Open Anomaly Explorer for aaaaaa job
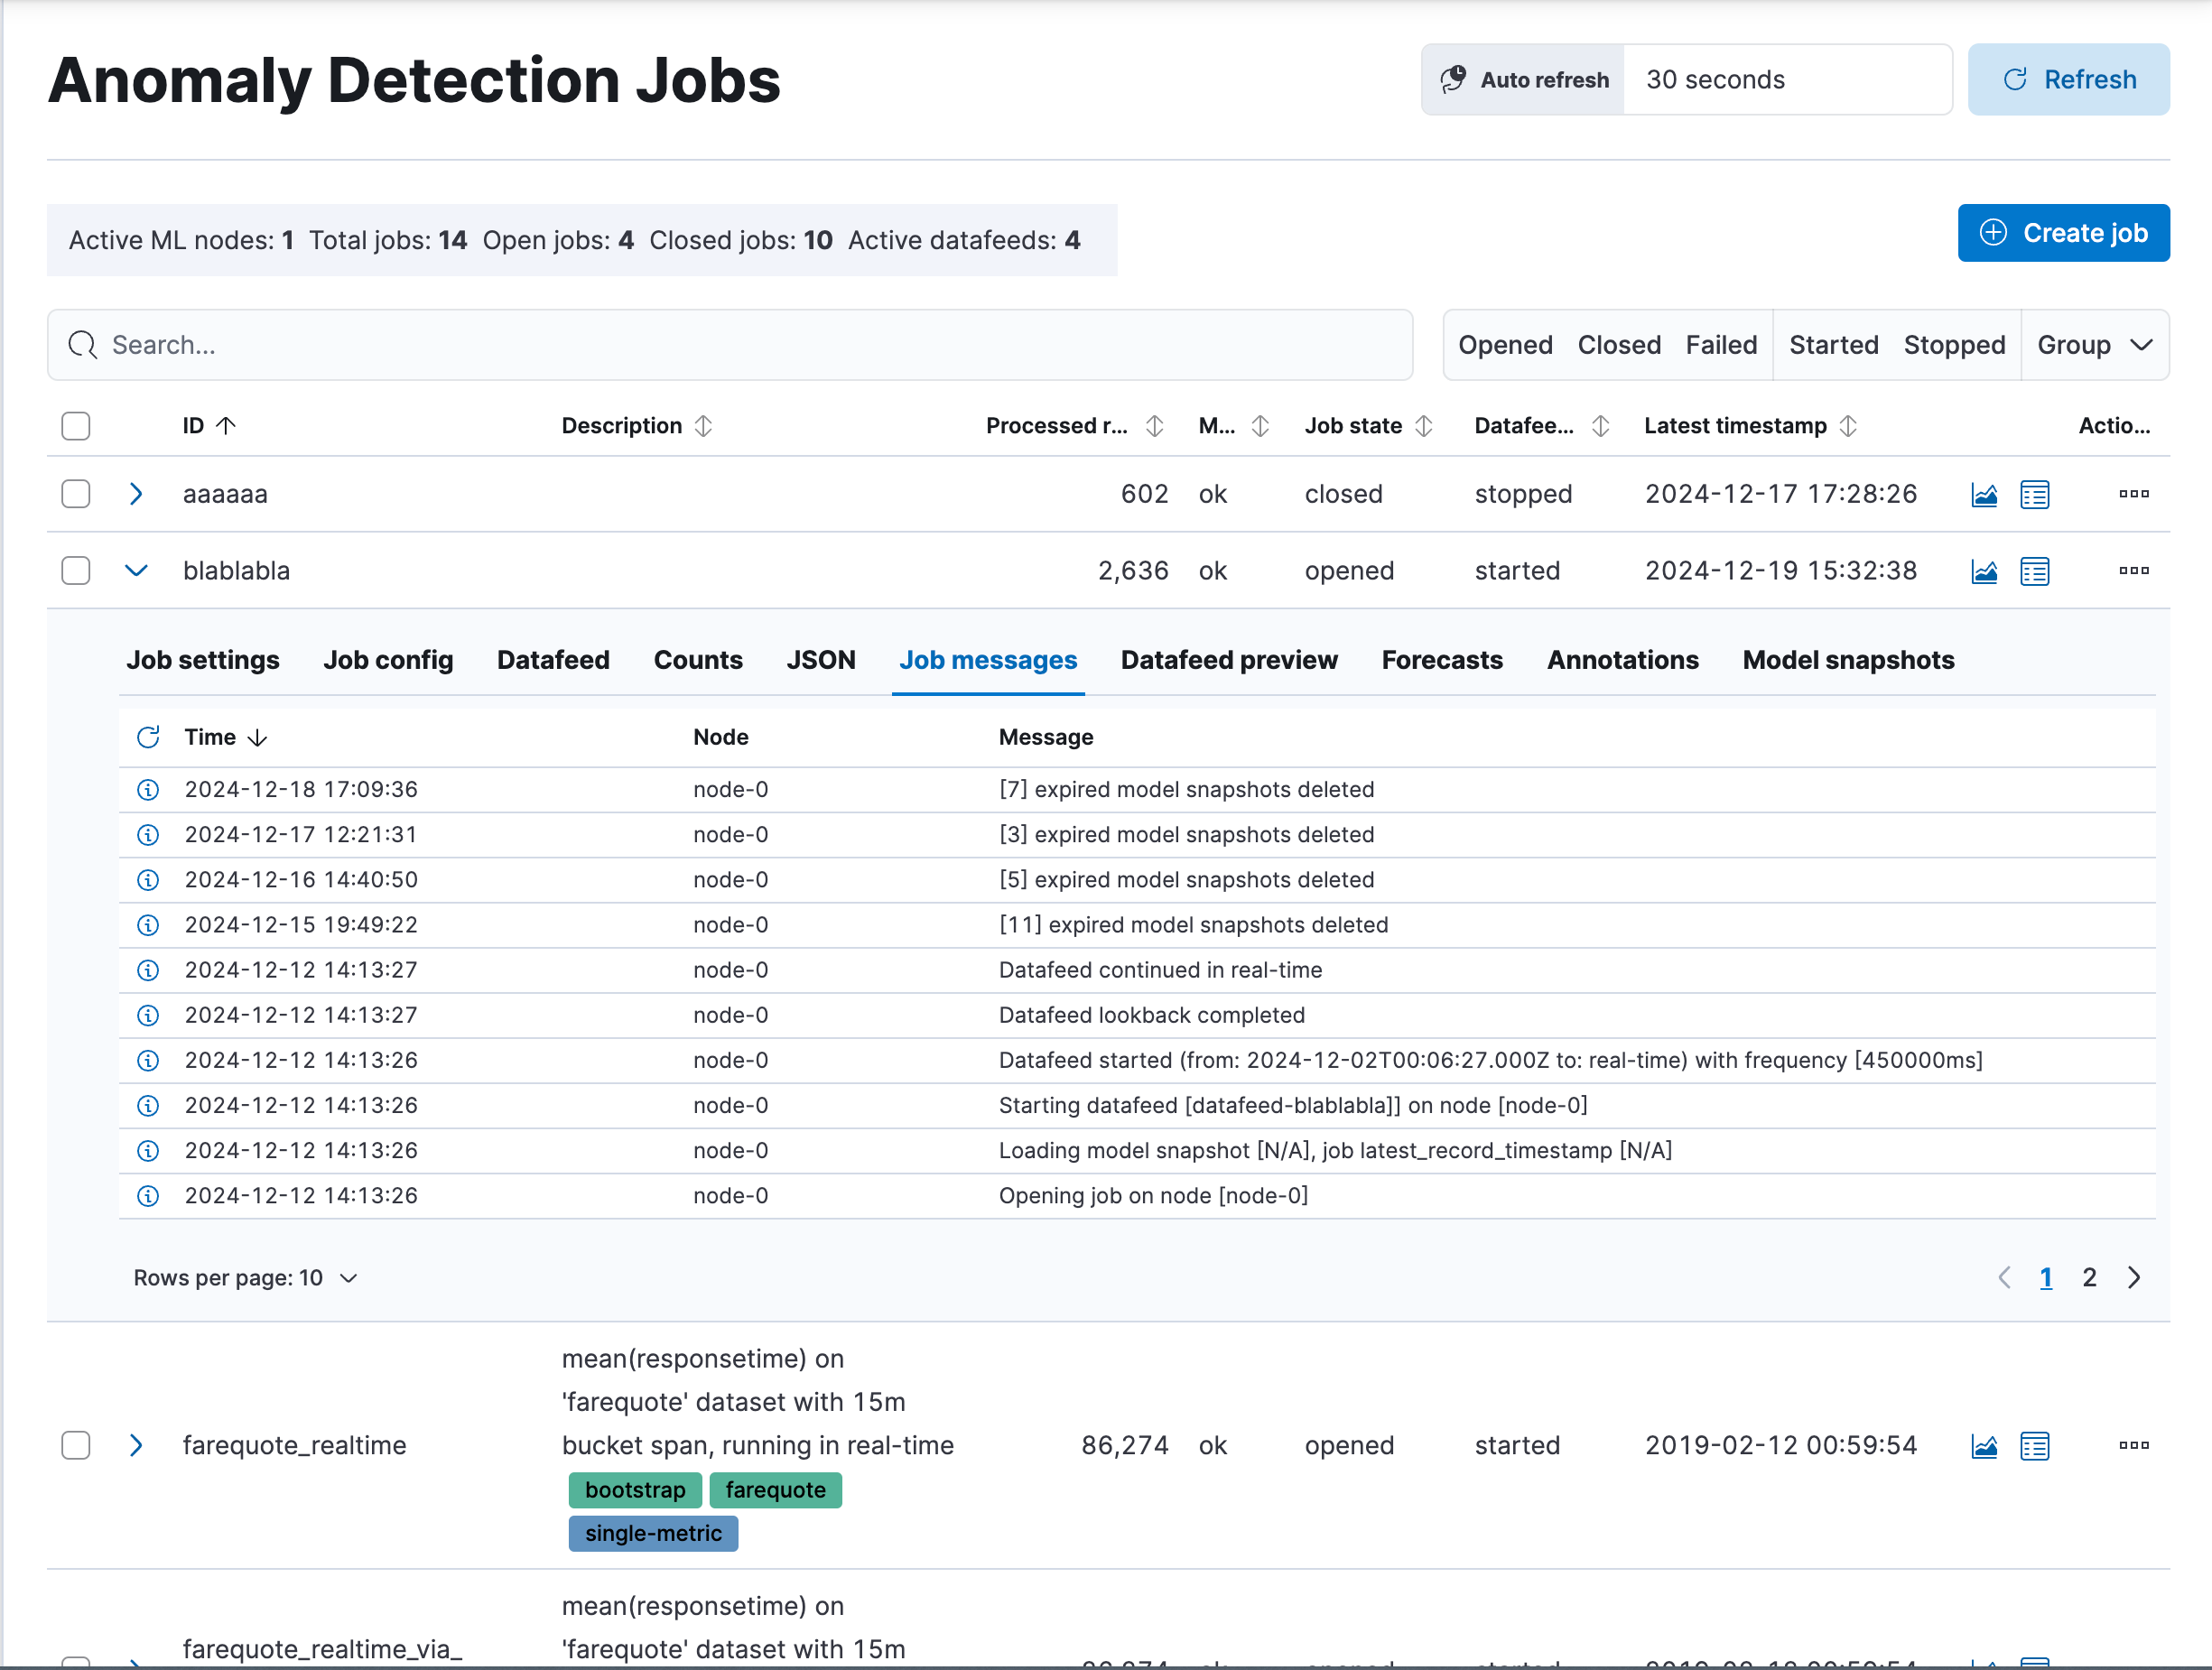Viewport: 2212px width, 1670px height. point(2034,494)
